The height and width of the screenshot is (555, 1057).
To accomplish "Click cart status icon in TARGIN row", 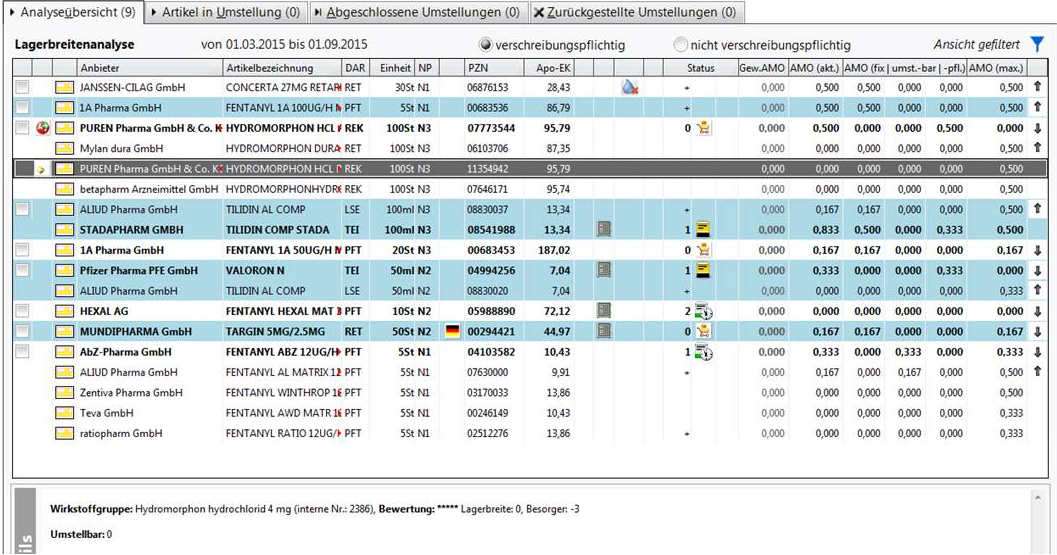I will 704,332.
